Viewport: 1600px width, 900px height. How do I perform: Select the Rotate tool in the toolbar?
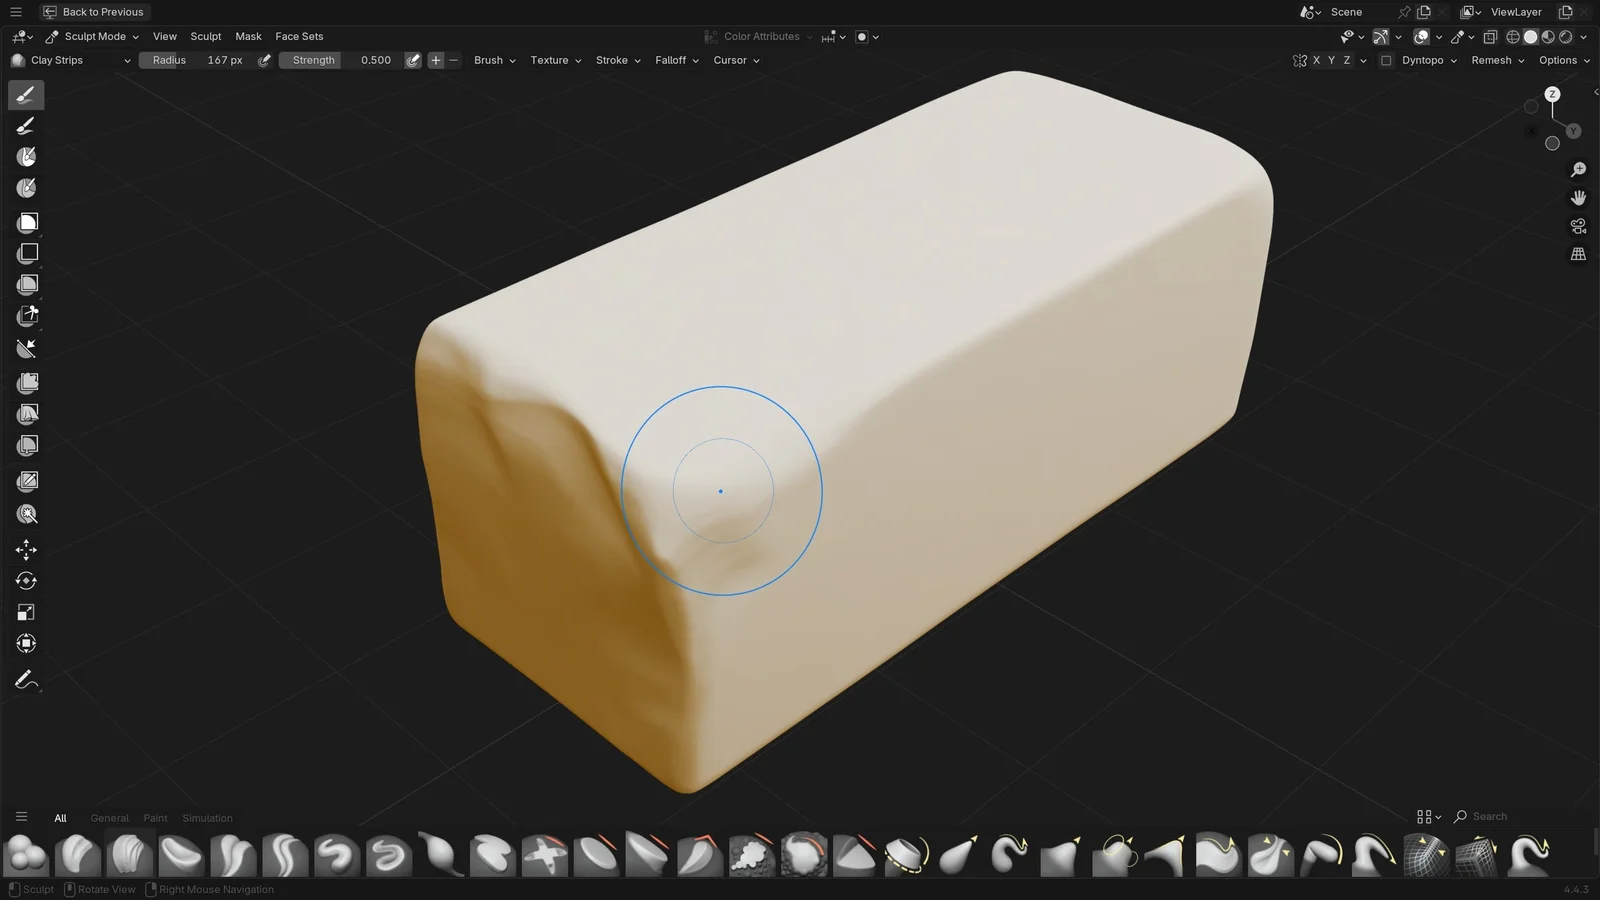26,581
